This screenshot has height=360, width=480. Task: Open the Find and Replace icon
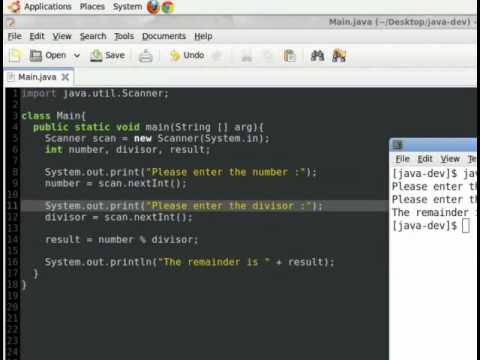(x=339, y=56)
